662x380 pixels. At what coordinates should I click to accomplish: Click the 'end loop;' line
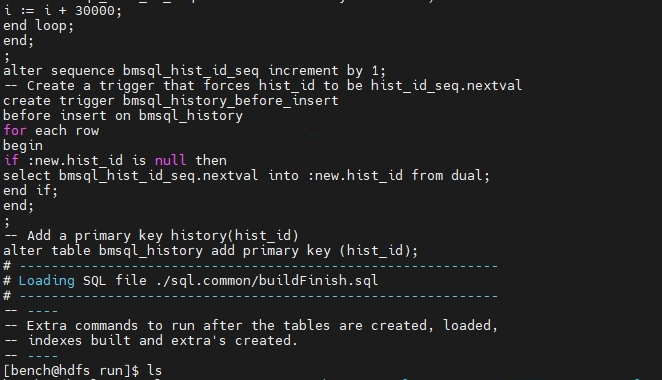[38, 26]
